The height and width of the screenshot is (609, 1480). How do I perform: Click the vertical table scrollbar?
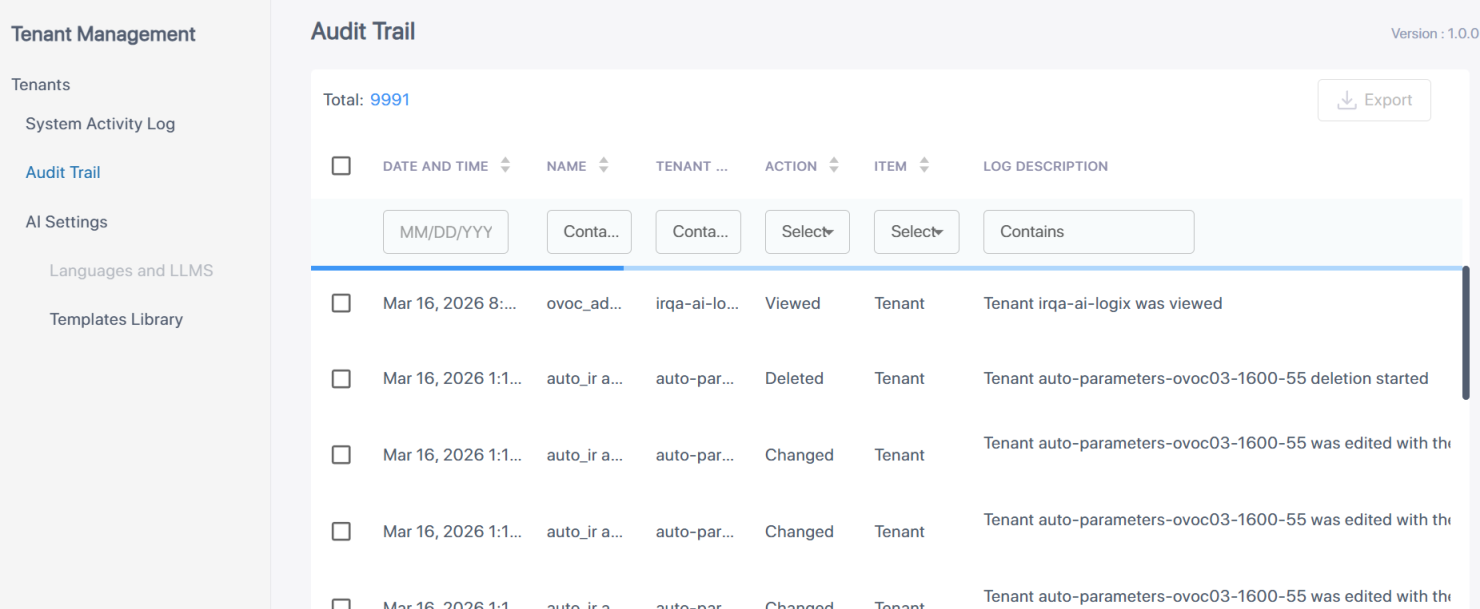1466,332
